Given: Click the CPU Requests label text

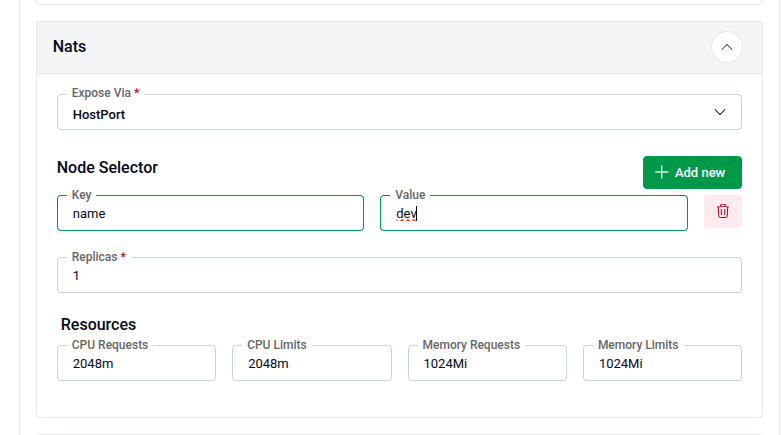Looking at the screenshot, I should click(110, 345).
